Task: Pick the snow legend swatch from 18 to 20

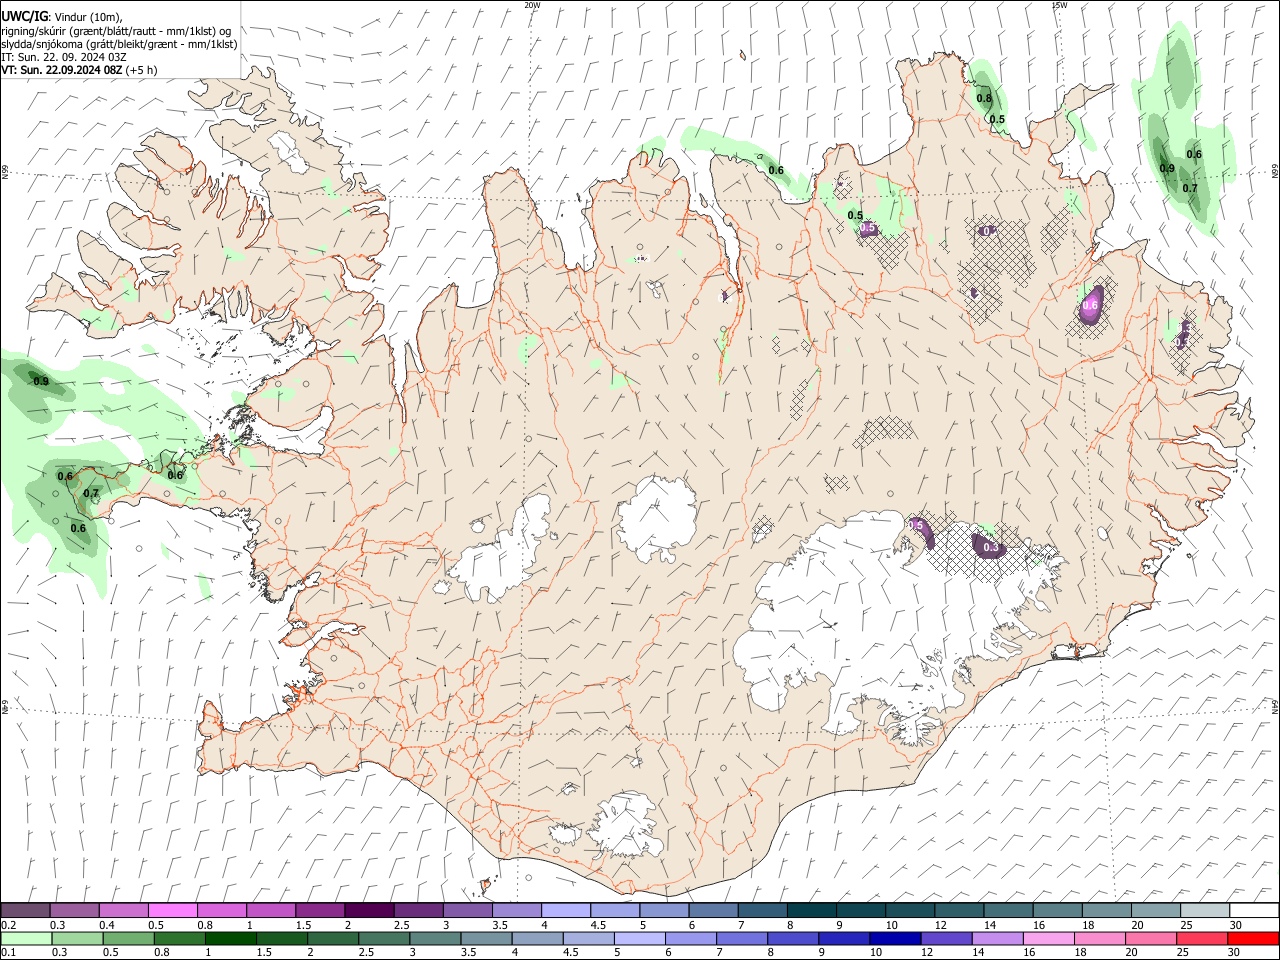Action: 1107,910
